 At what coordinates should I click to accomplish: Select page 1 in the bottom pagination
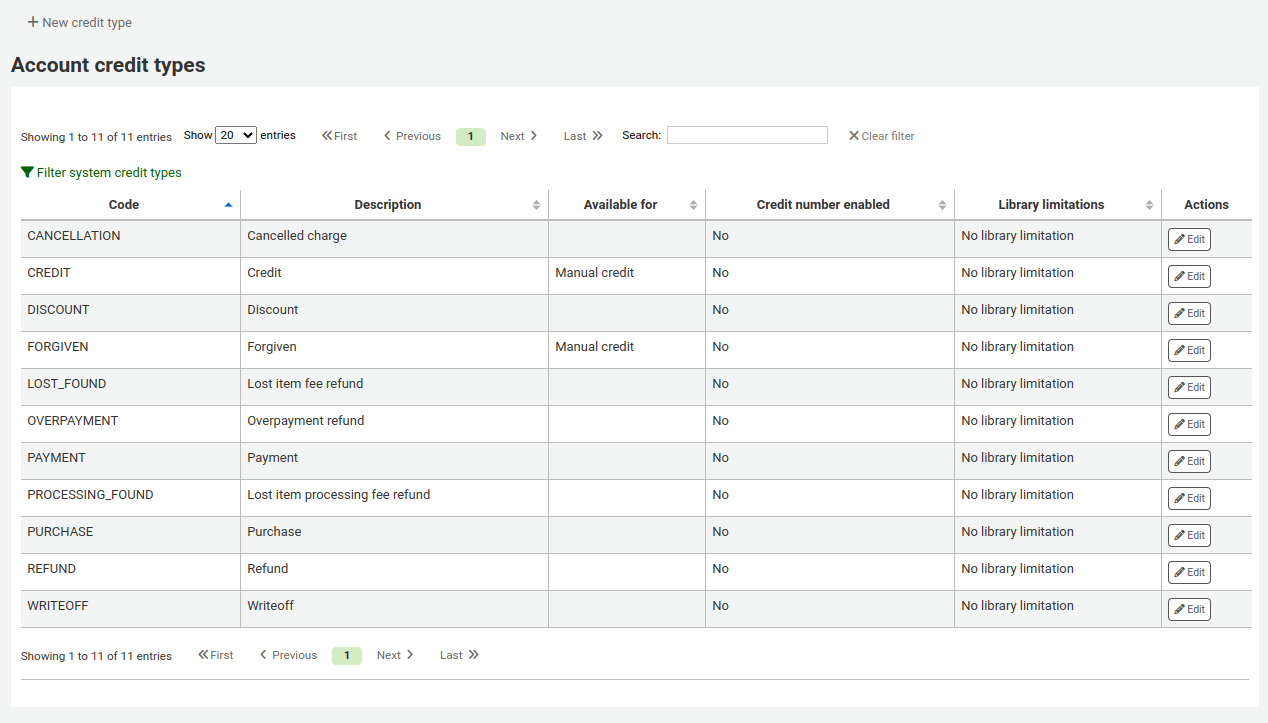[346, 655]
